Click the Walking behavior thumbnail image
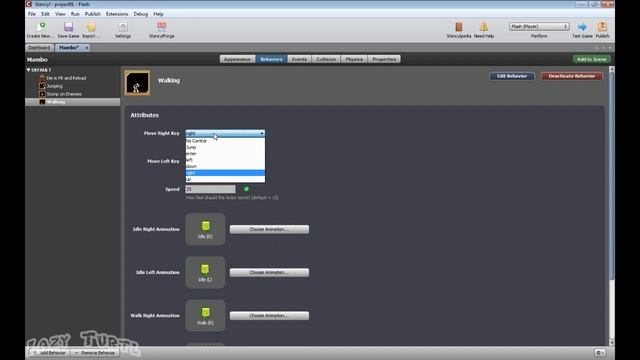 (137, 83)
